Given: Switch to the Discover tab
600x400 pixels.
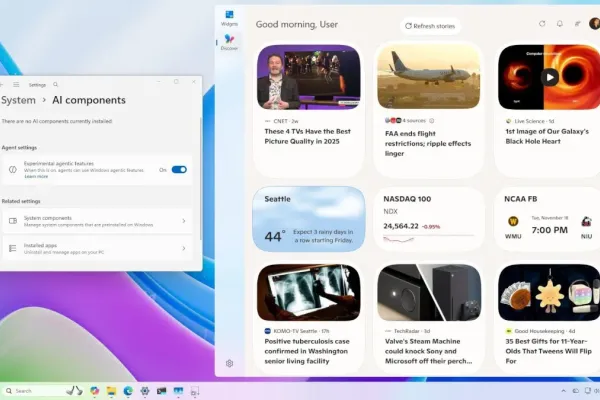Looking at the screenshot, I should point(229,42).
